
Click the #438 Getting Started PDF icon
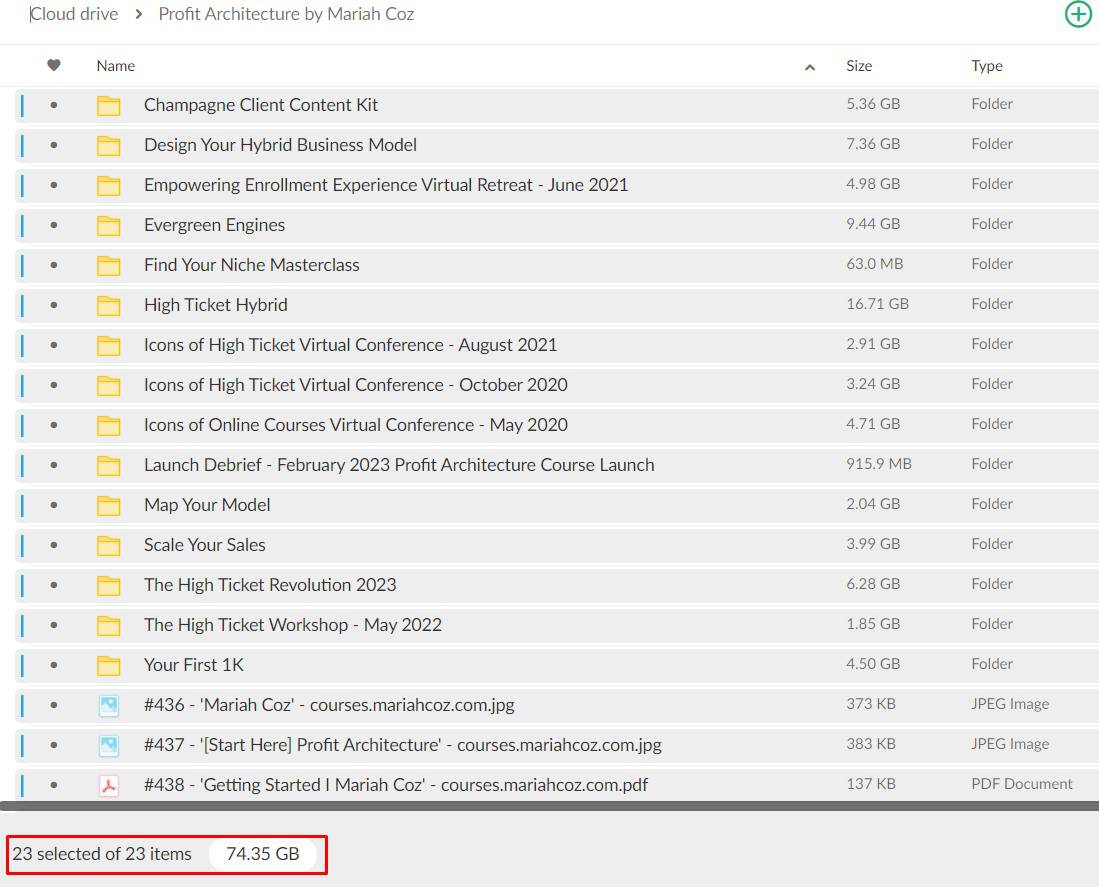click(108, 786)
